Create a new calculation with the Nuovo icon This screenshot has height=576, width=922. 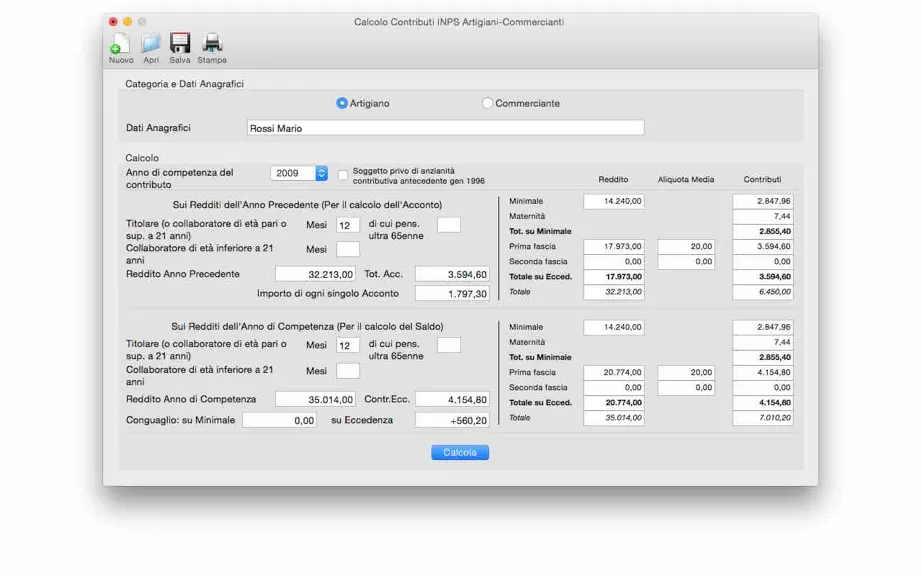pyautogui.click(x=121, y=48)
